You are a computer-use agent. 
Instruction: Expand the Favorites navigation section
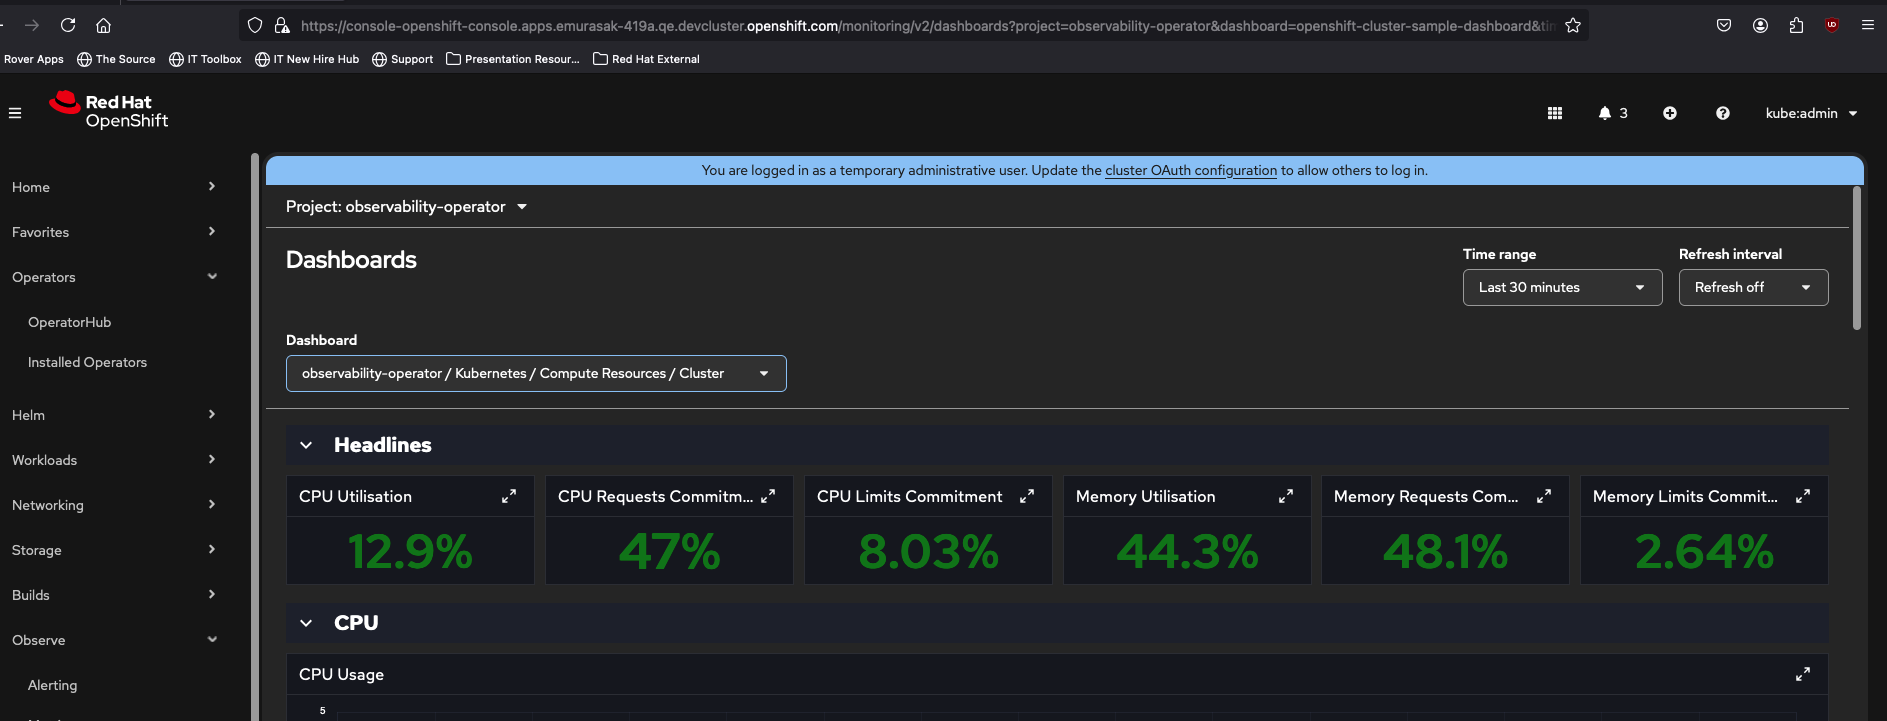pos(115,232)
